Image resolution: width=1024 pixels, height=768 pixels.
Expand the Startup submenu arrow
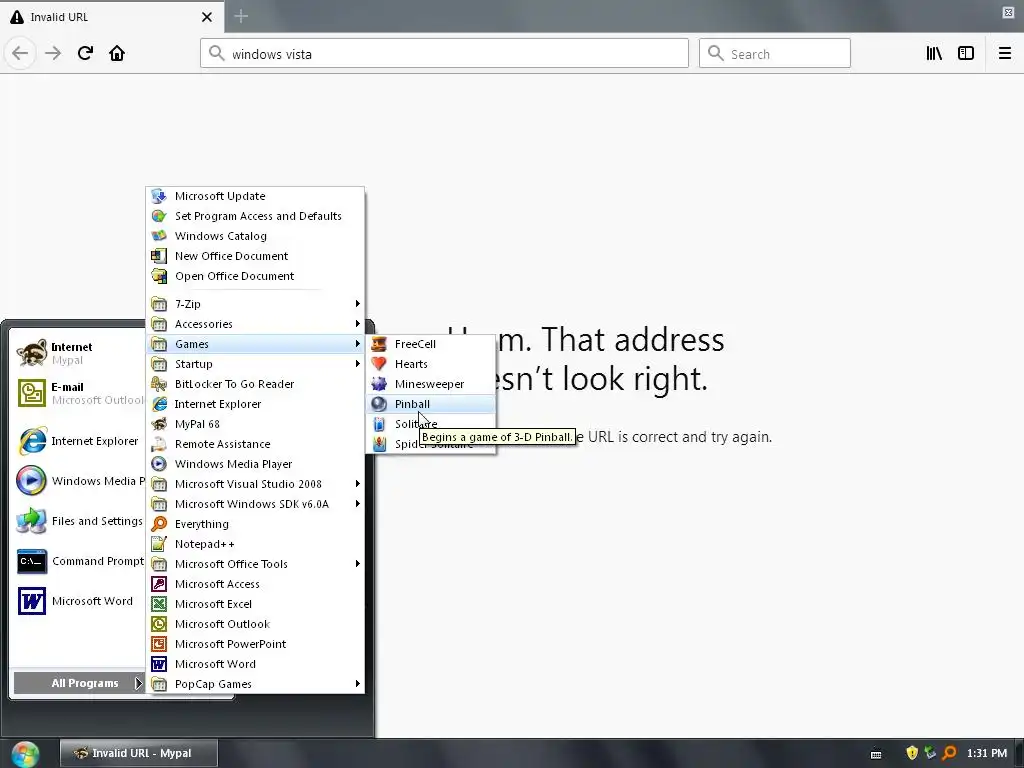(x=357, y=364)
